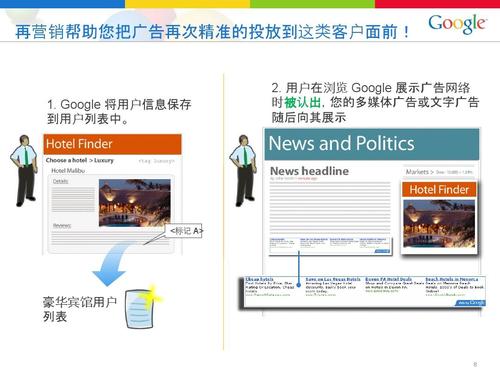Image resolution: width=500 pixels, height=375 pixels.
Task: Click the small text ads strip under the article
Action: pos(330,246)
